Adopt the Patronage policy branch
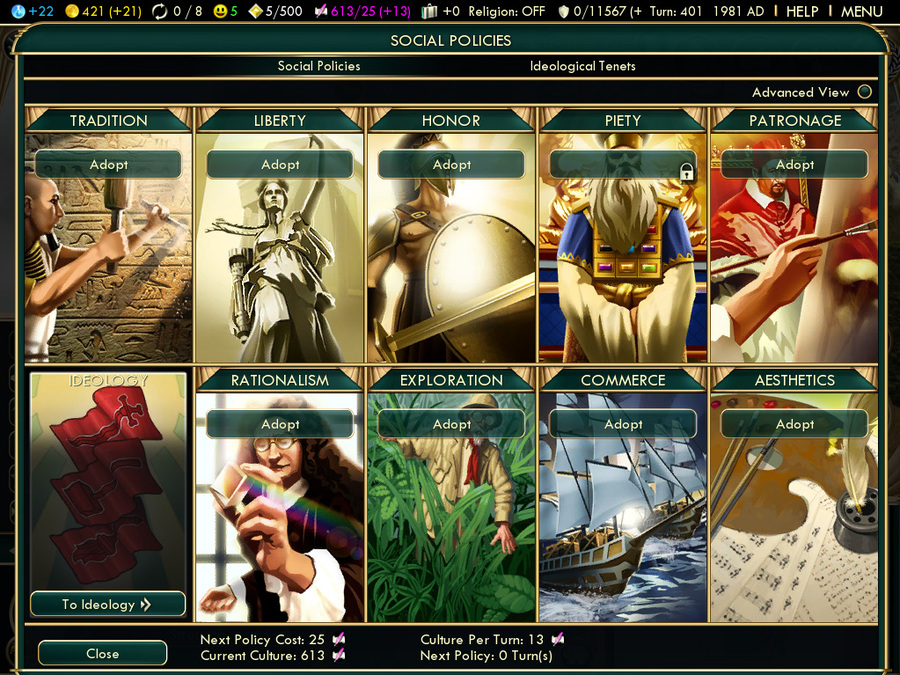The height and width of the screenshot is (675, 900). (794, 165)
